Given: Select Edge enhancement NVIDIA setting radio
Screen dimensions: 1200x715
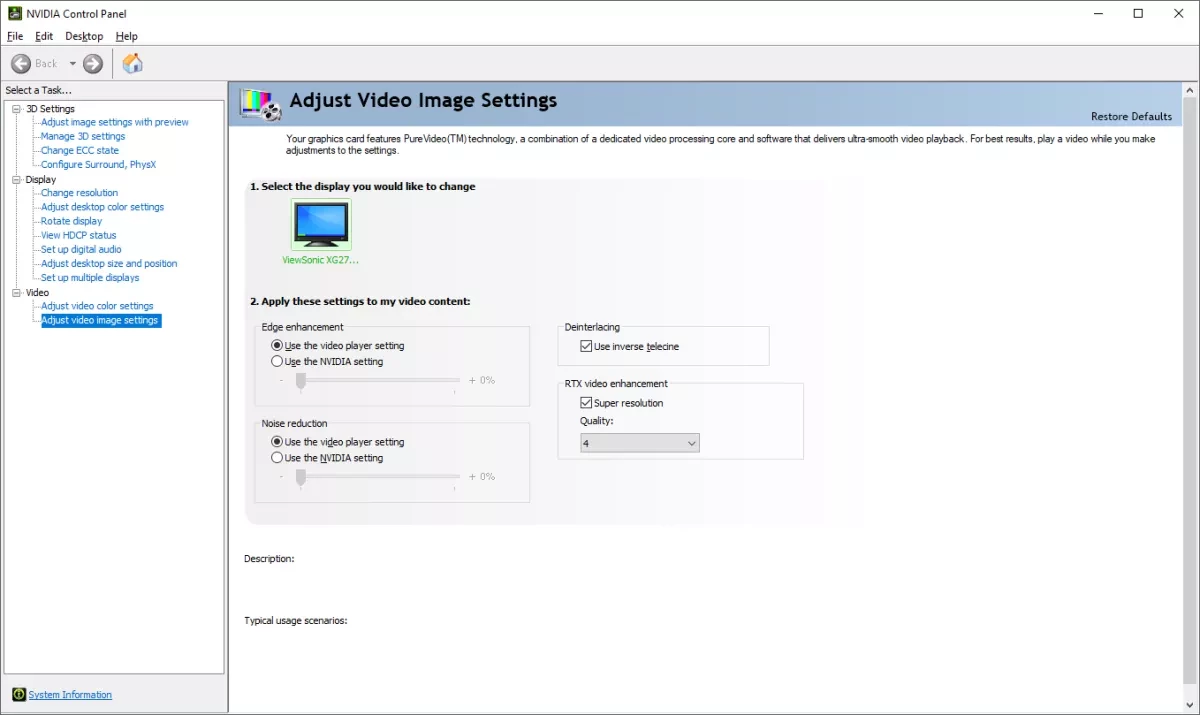Looking at the screenshot, I should coord(277,361).
